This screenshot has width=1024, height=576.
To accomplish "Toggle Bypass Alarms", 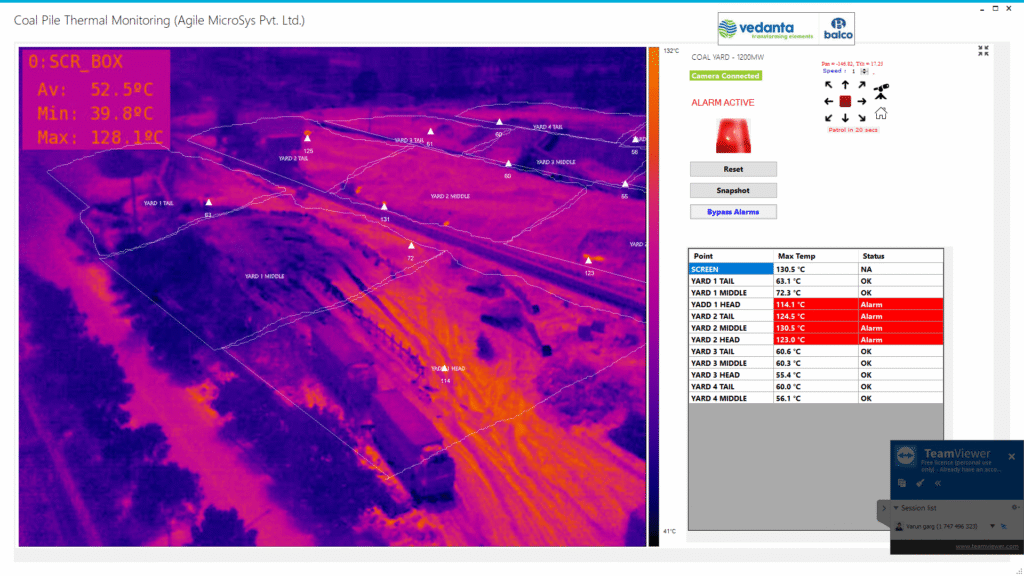I will [x=732, y=211].
